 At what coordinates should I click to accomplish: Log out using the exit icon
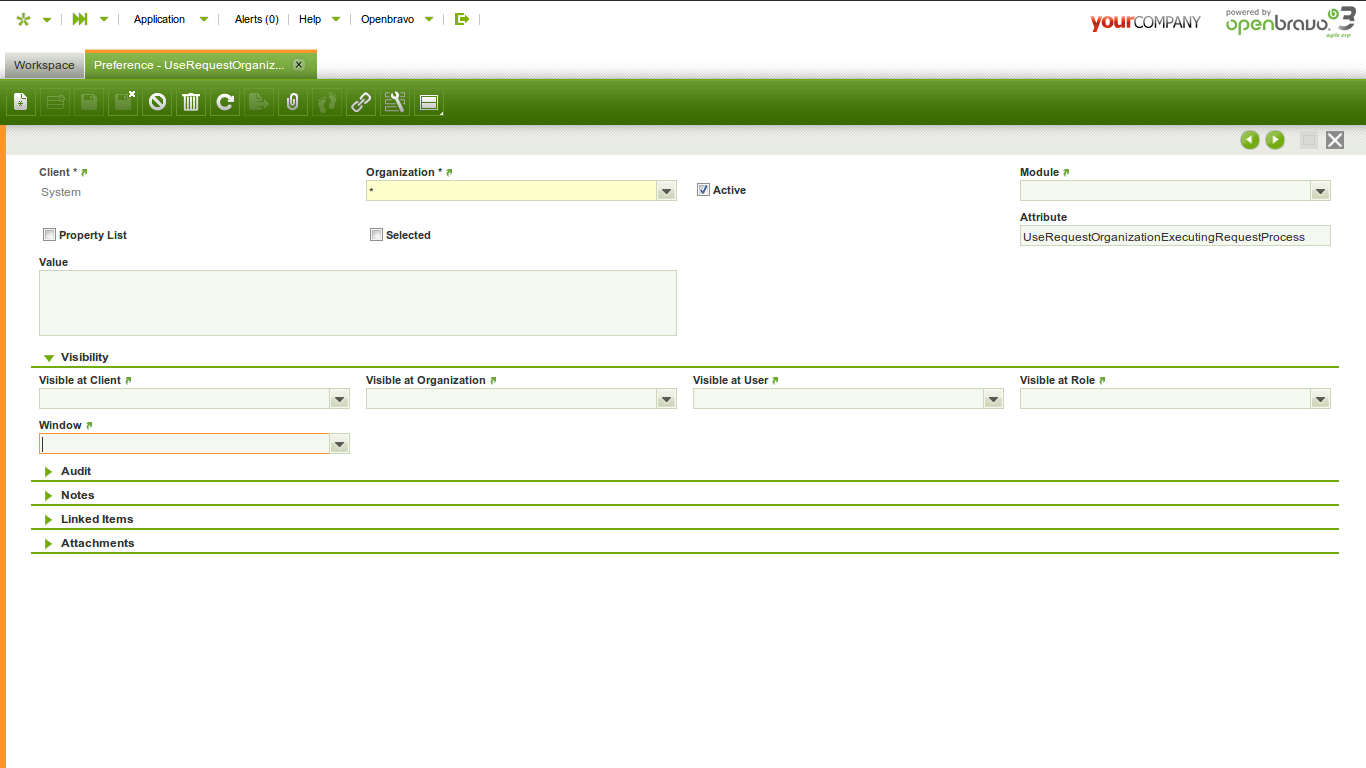(x=462, y=19)
